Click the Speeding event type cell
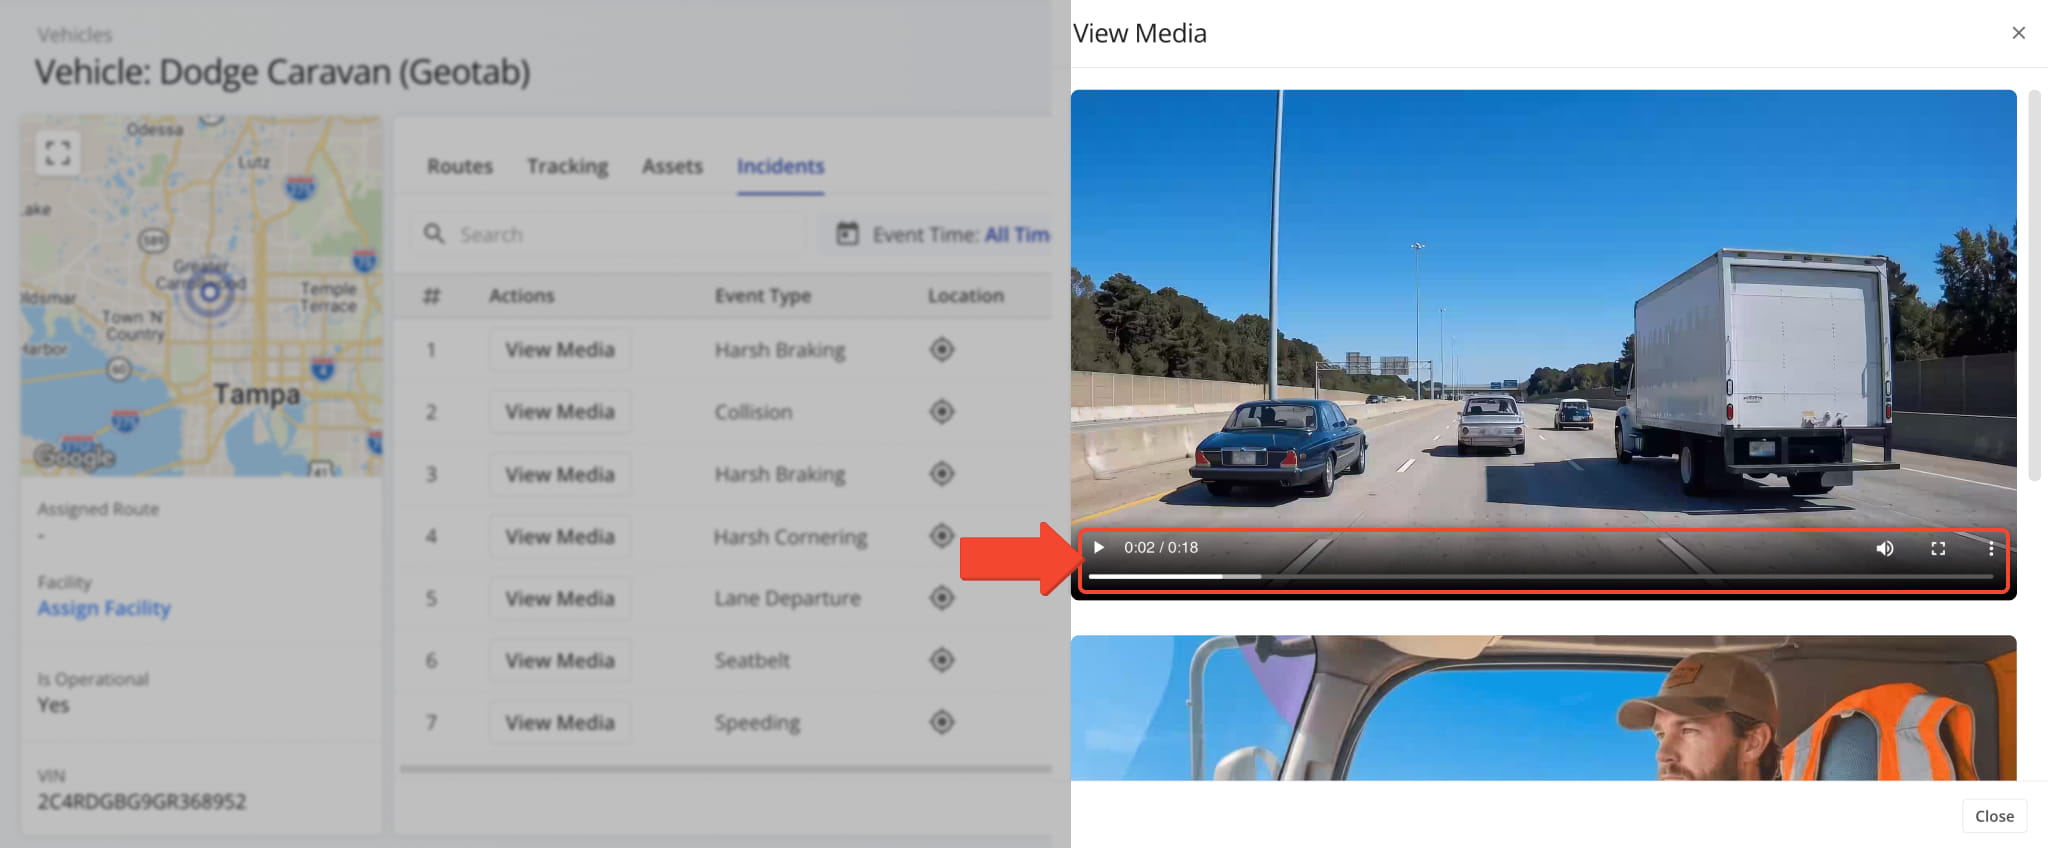2048x848 pixels. (757, 723)
